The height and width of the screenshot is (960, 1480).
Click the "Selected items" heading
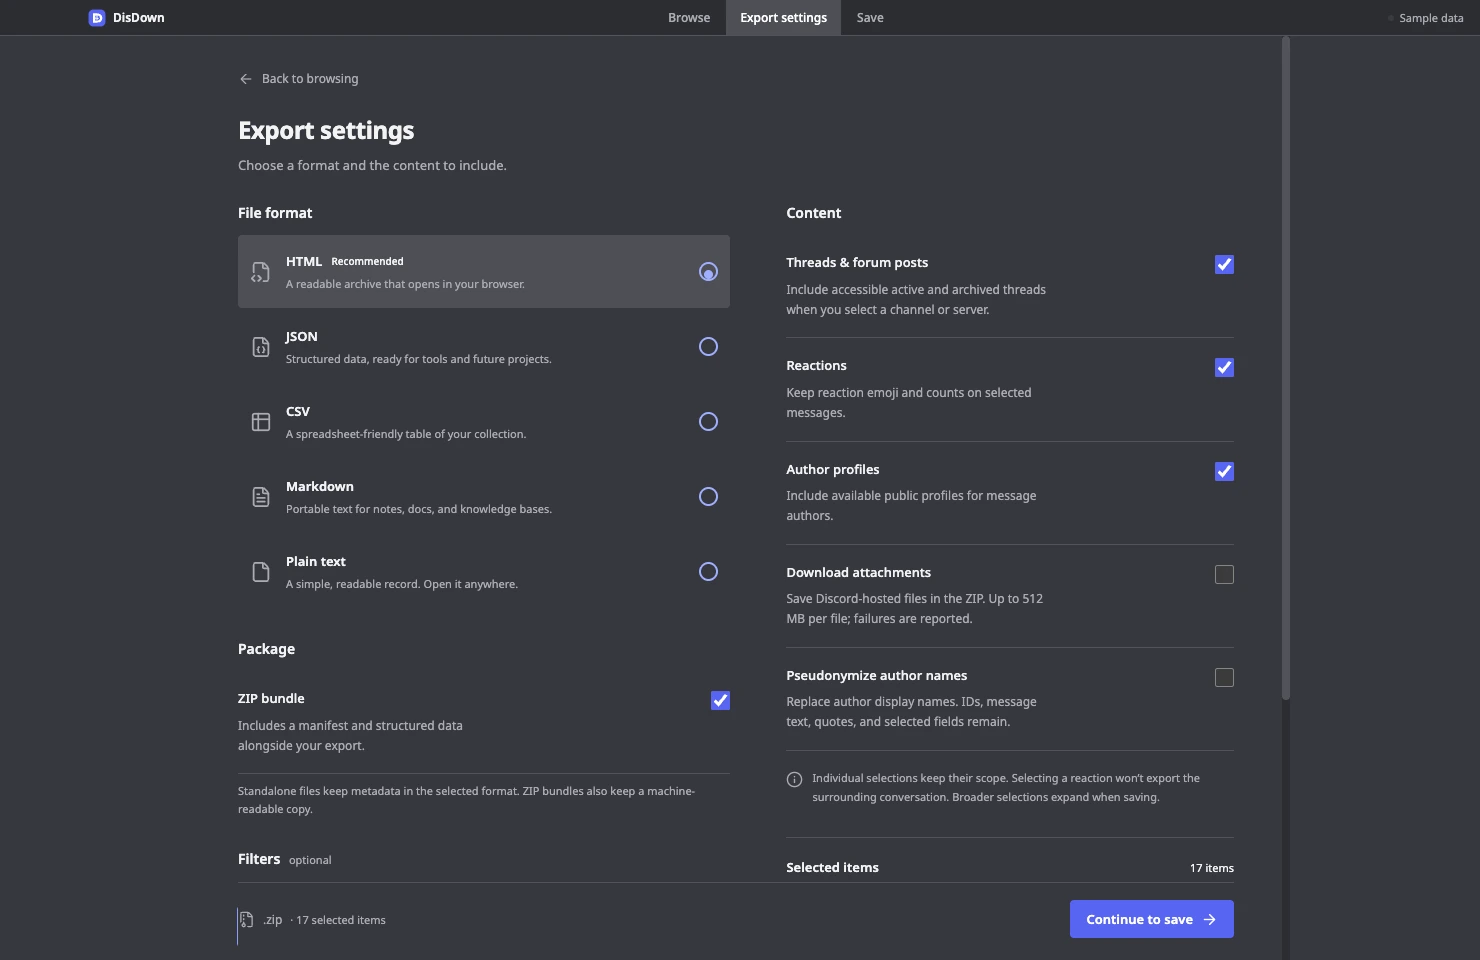point(832,868)
